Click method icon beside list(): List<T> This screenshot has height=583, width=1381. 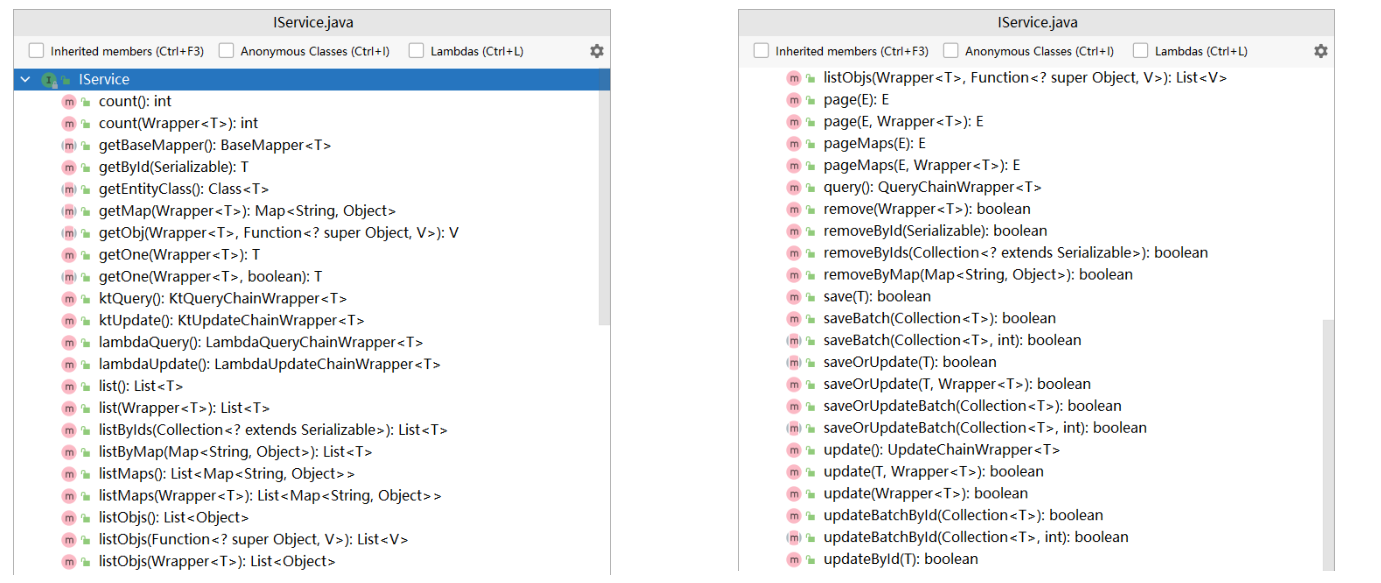point(69,386)
